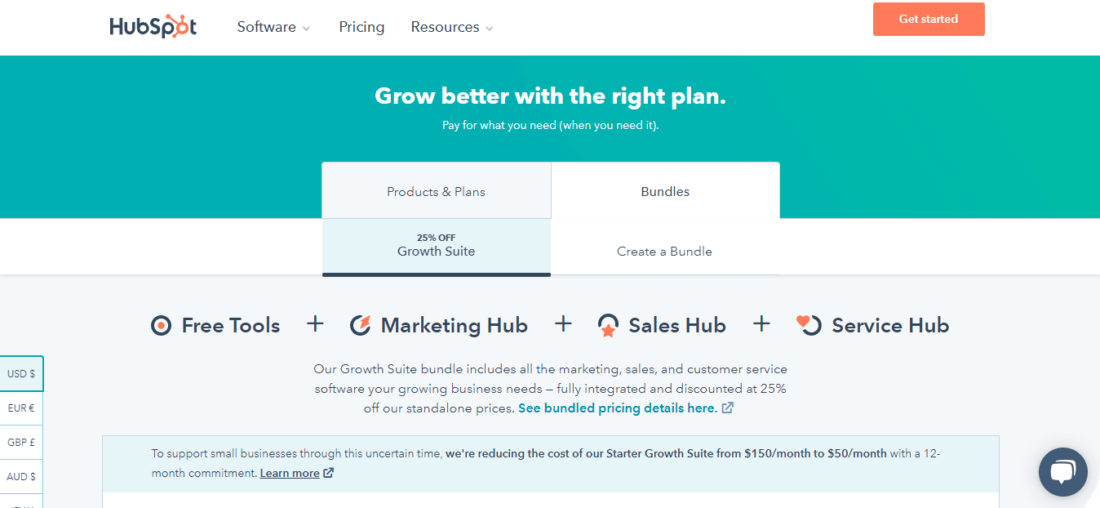
Task: Open the Pricing page
Action: point(361,27)
